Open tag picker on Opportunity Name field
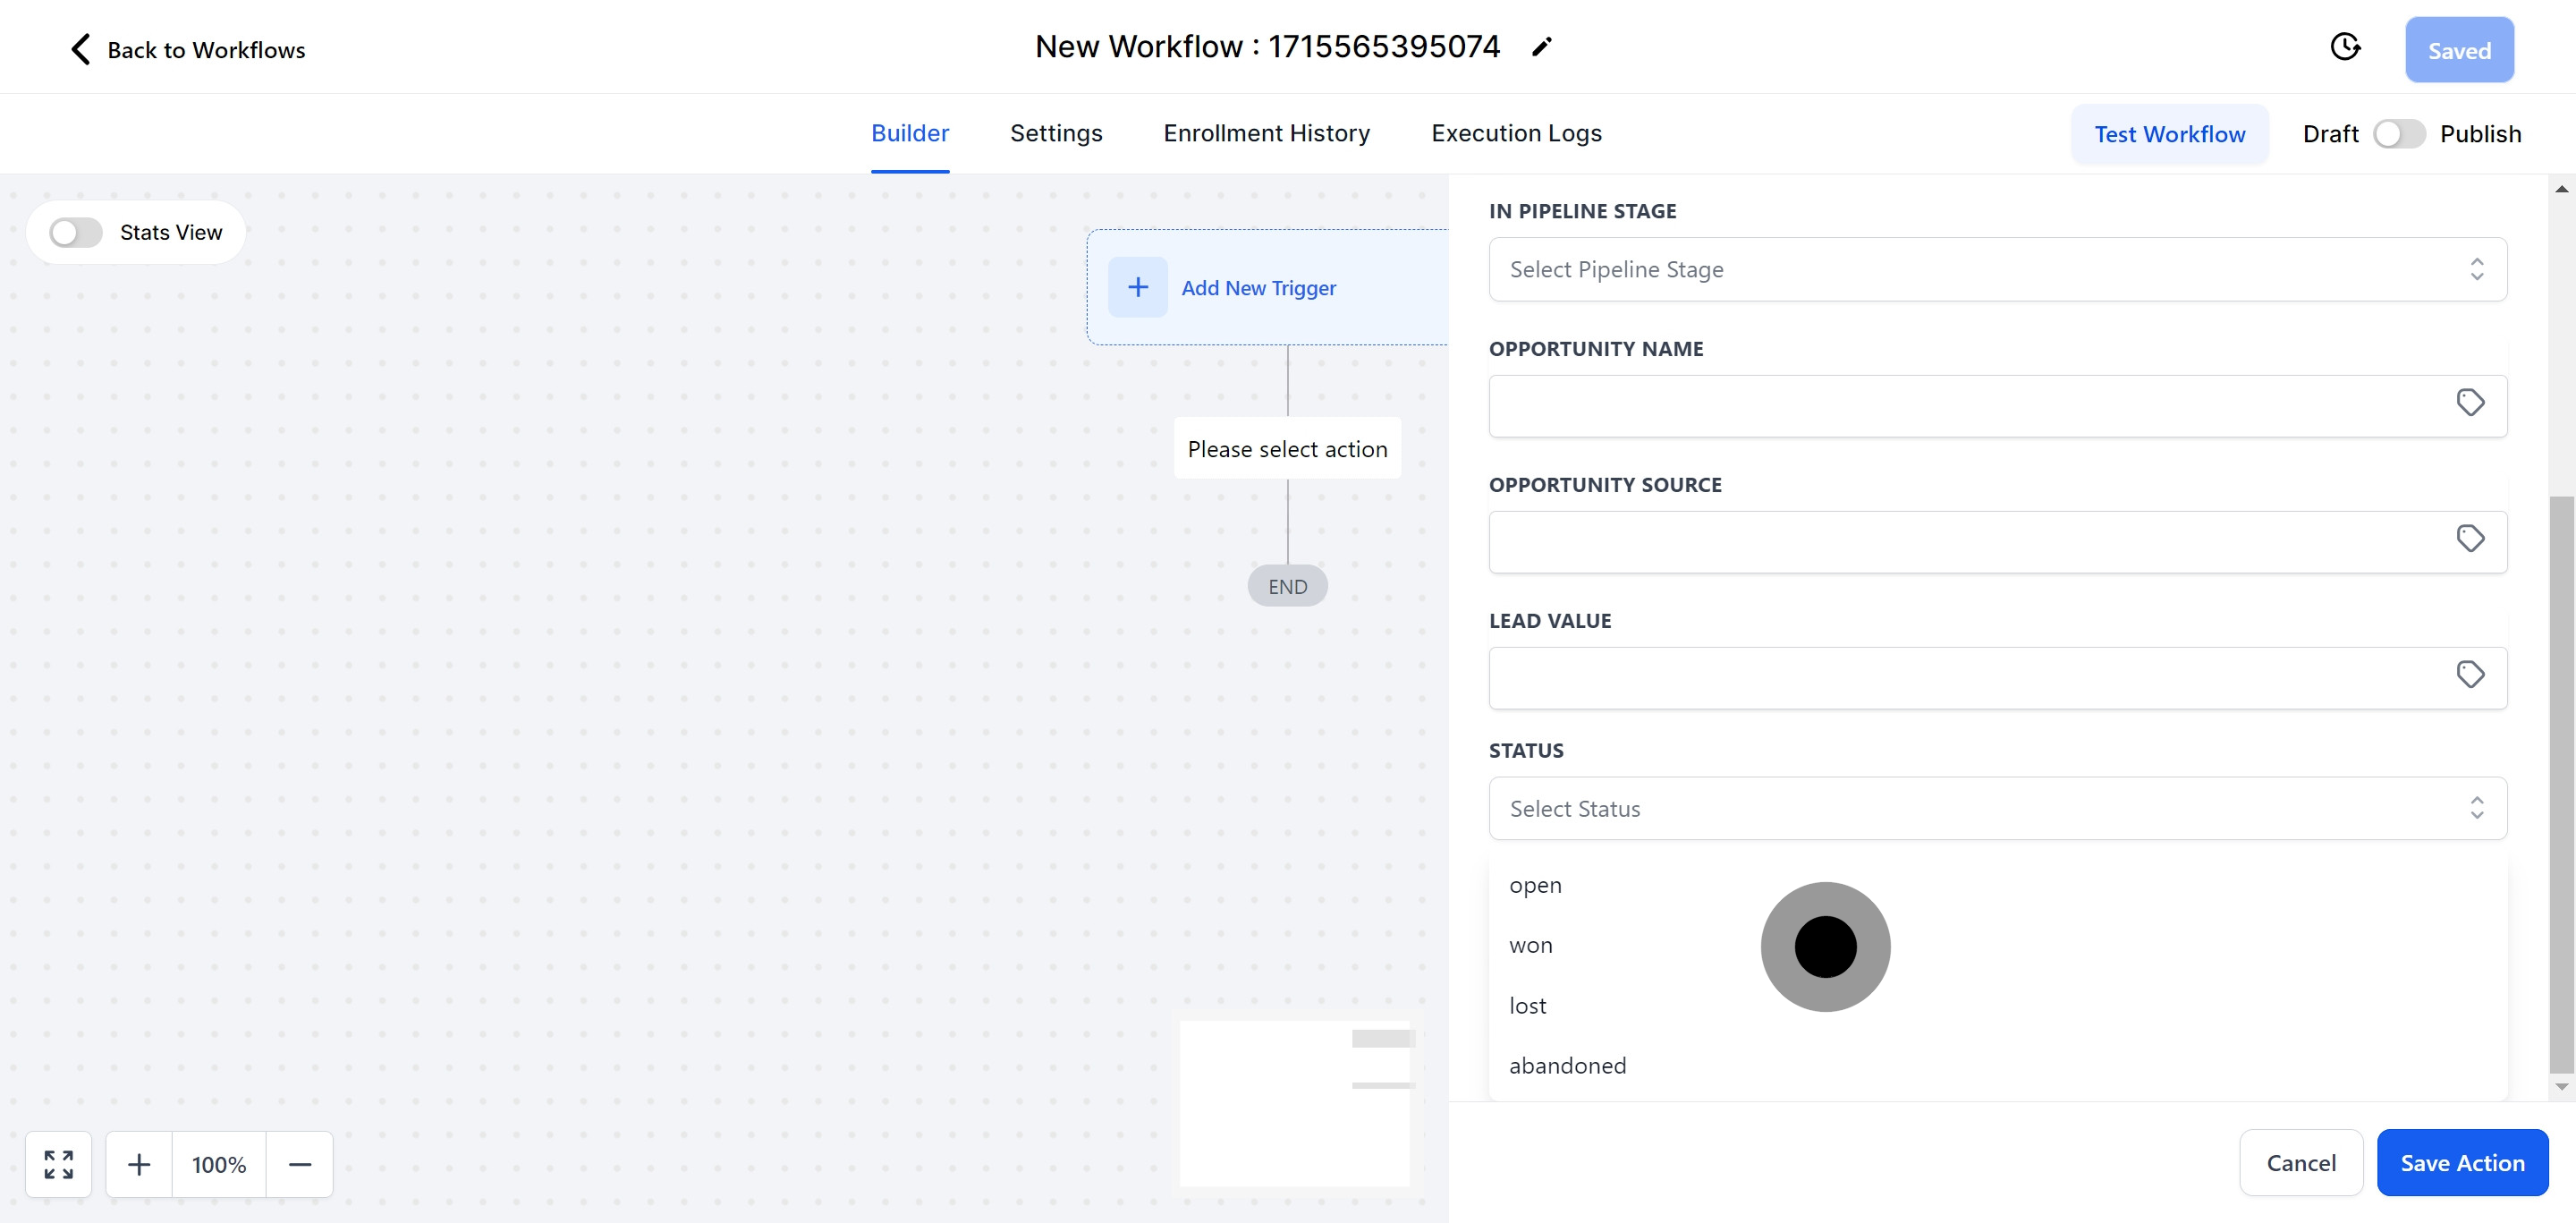This screenshot has width=2576, height=1223. click(2471, 402)
